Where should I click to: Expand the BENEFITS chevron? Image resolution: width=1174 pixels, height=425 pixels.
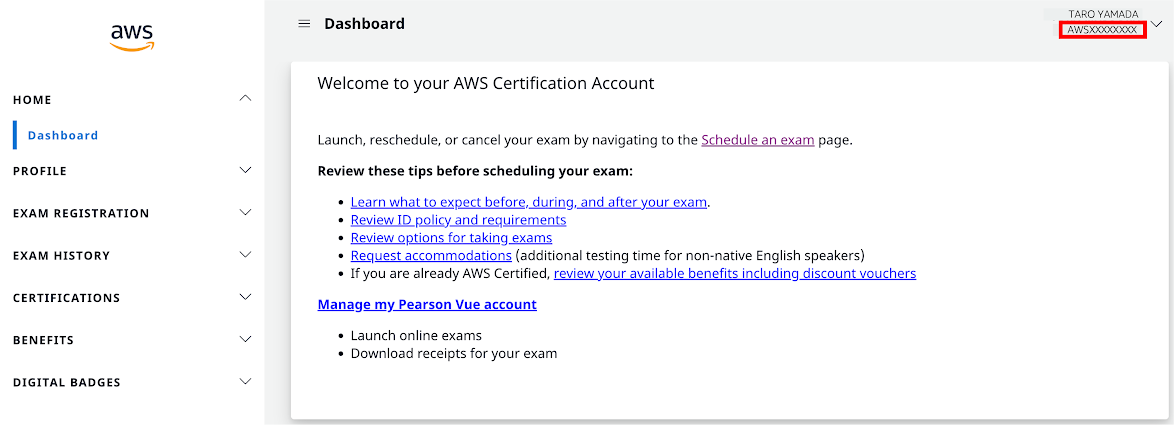click(245, 340)
